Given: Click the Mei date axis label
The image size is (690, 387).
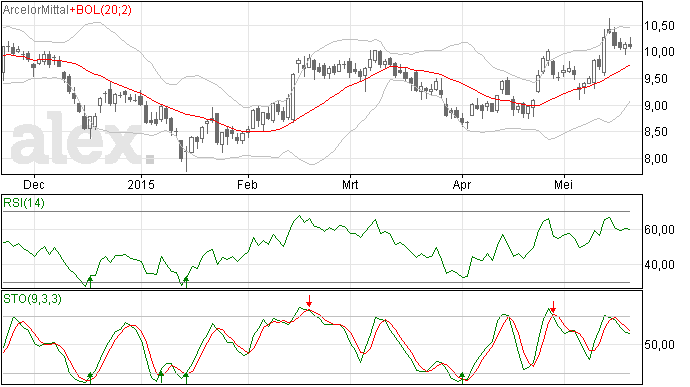Looking at the screenshot, I should tap(564, 184).
